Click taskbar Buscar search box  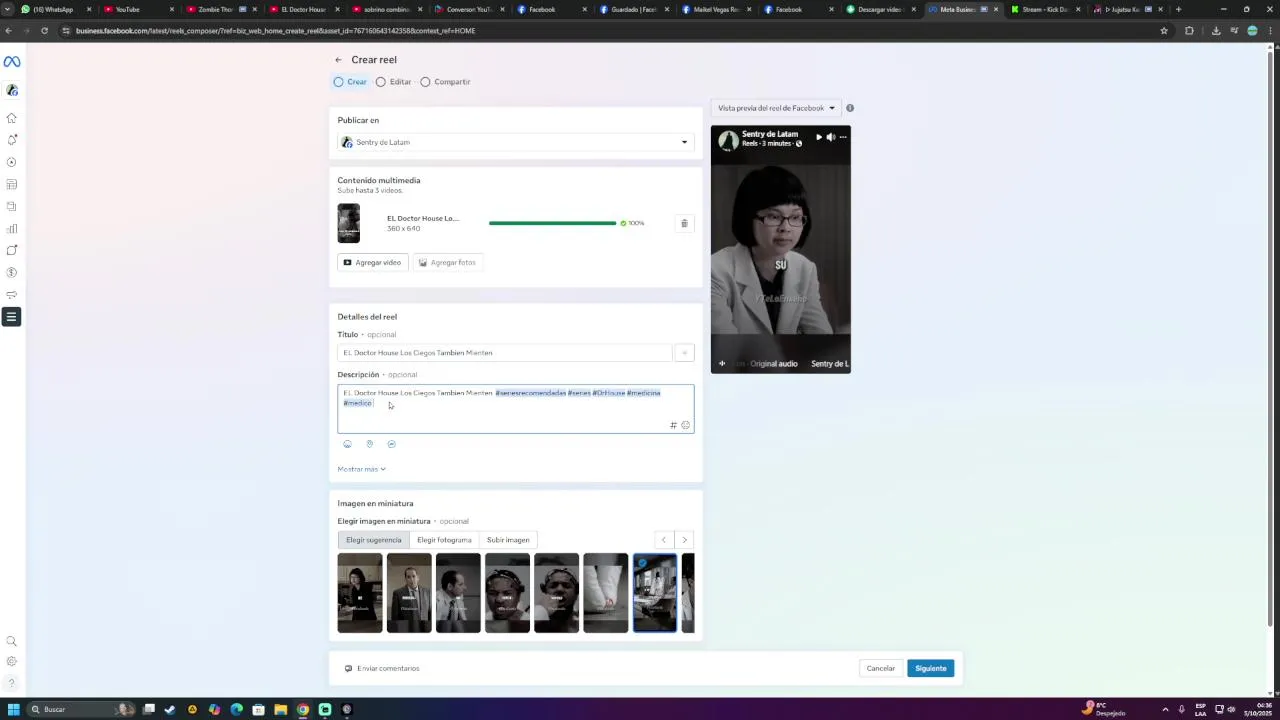pos(80,709)
